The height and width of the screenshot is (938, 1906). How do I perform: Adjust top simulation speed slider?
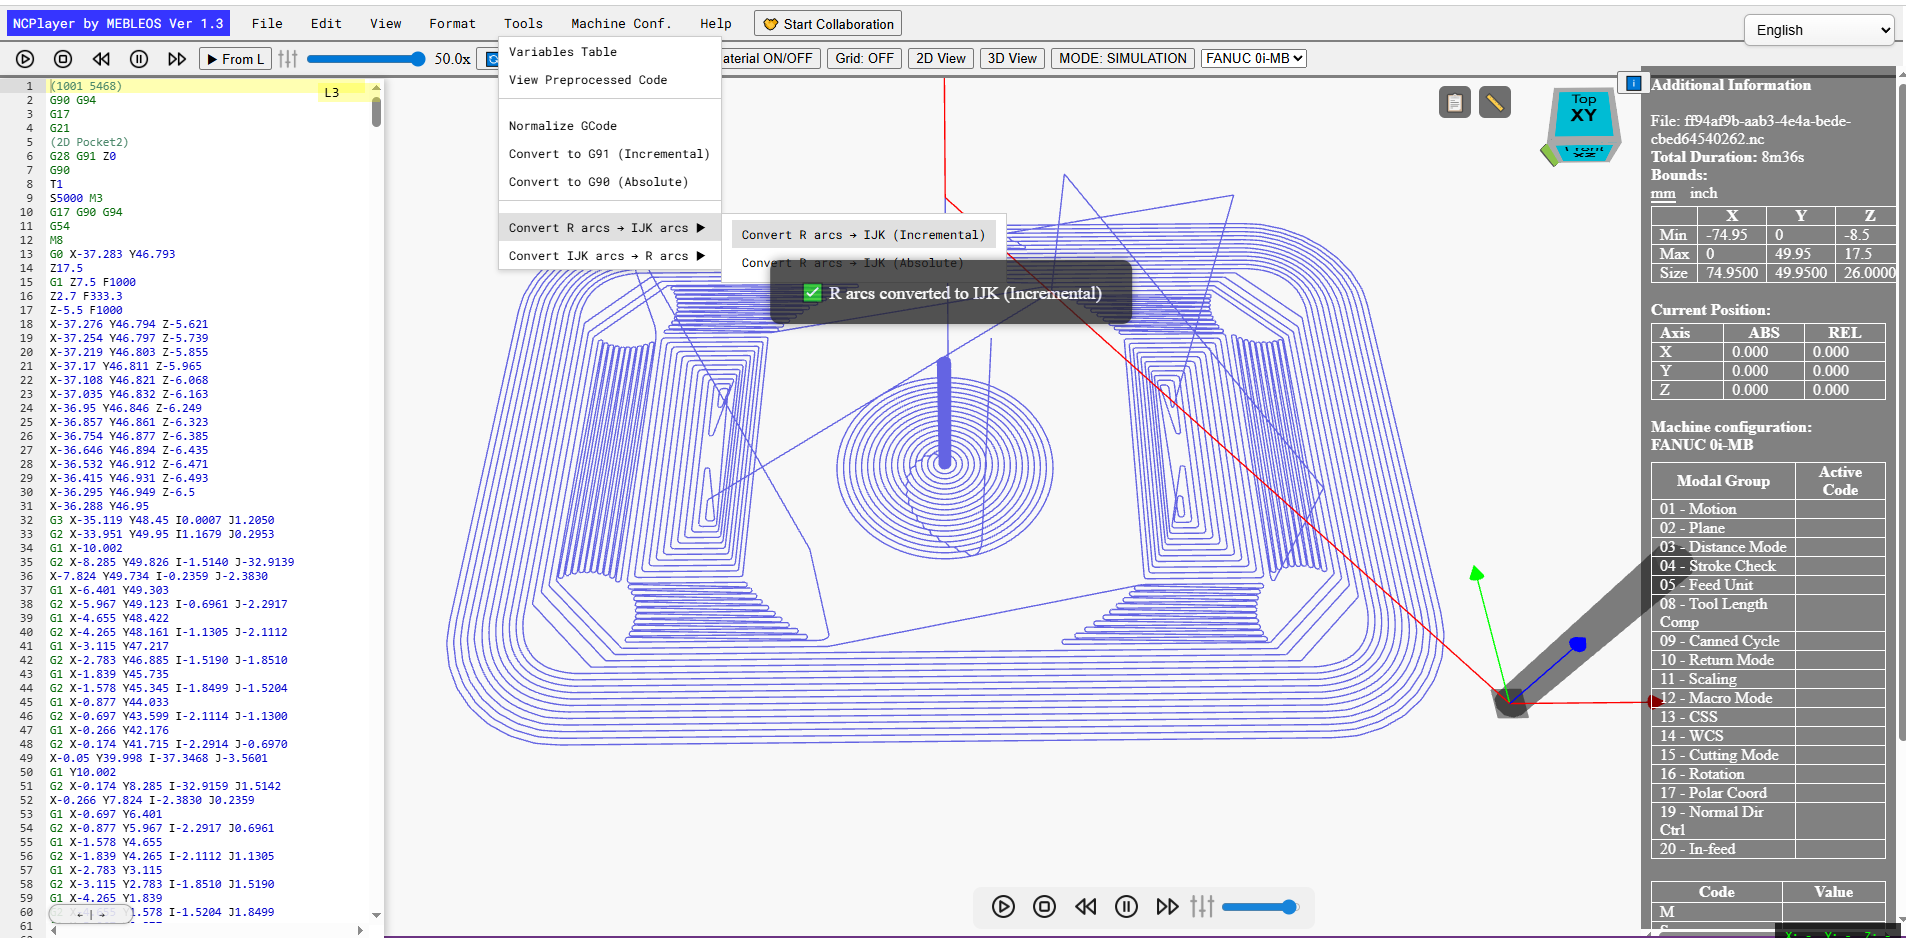click(x=366, y=59)
